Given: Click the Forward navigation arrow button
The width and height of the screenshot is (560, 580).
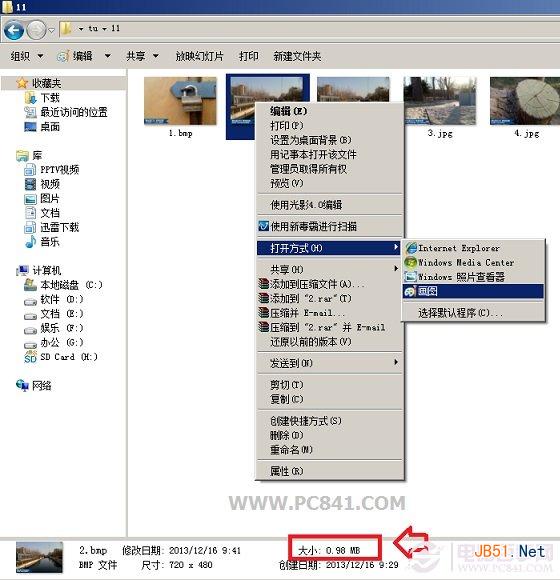Looking at the screenshot, I should tap(36, 30).
